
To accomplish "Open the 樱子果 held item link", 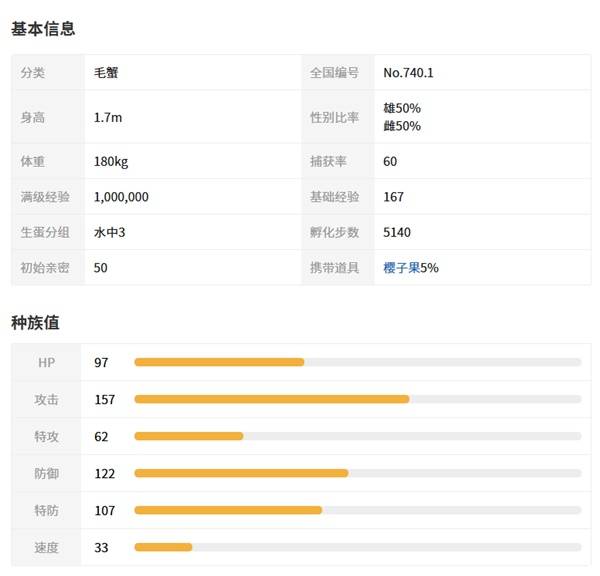I will (x=401, y=268).
